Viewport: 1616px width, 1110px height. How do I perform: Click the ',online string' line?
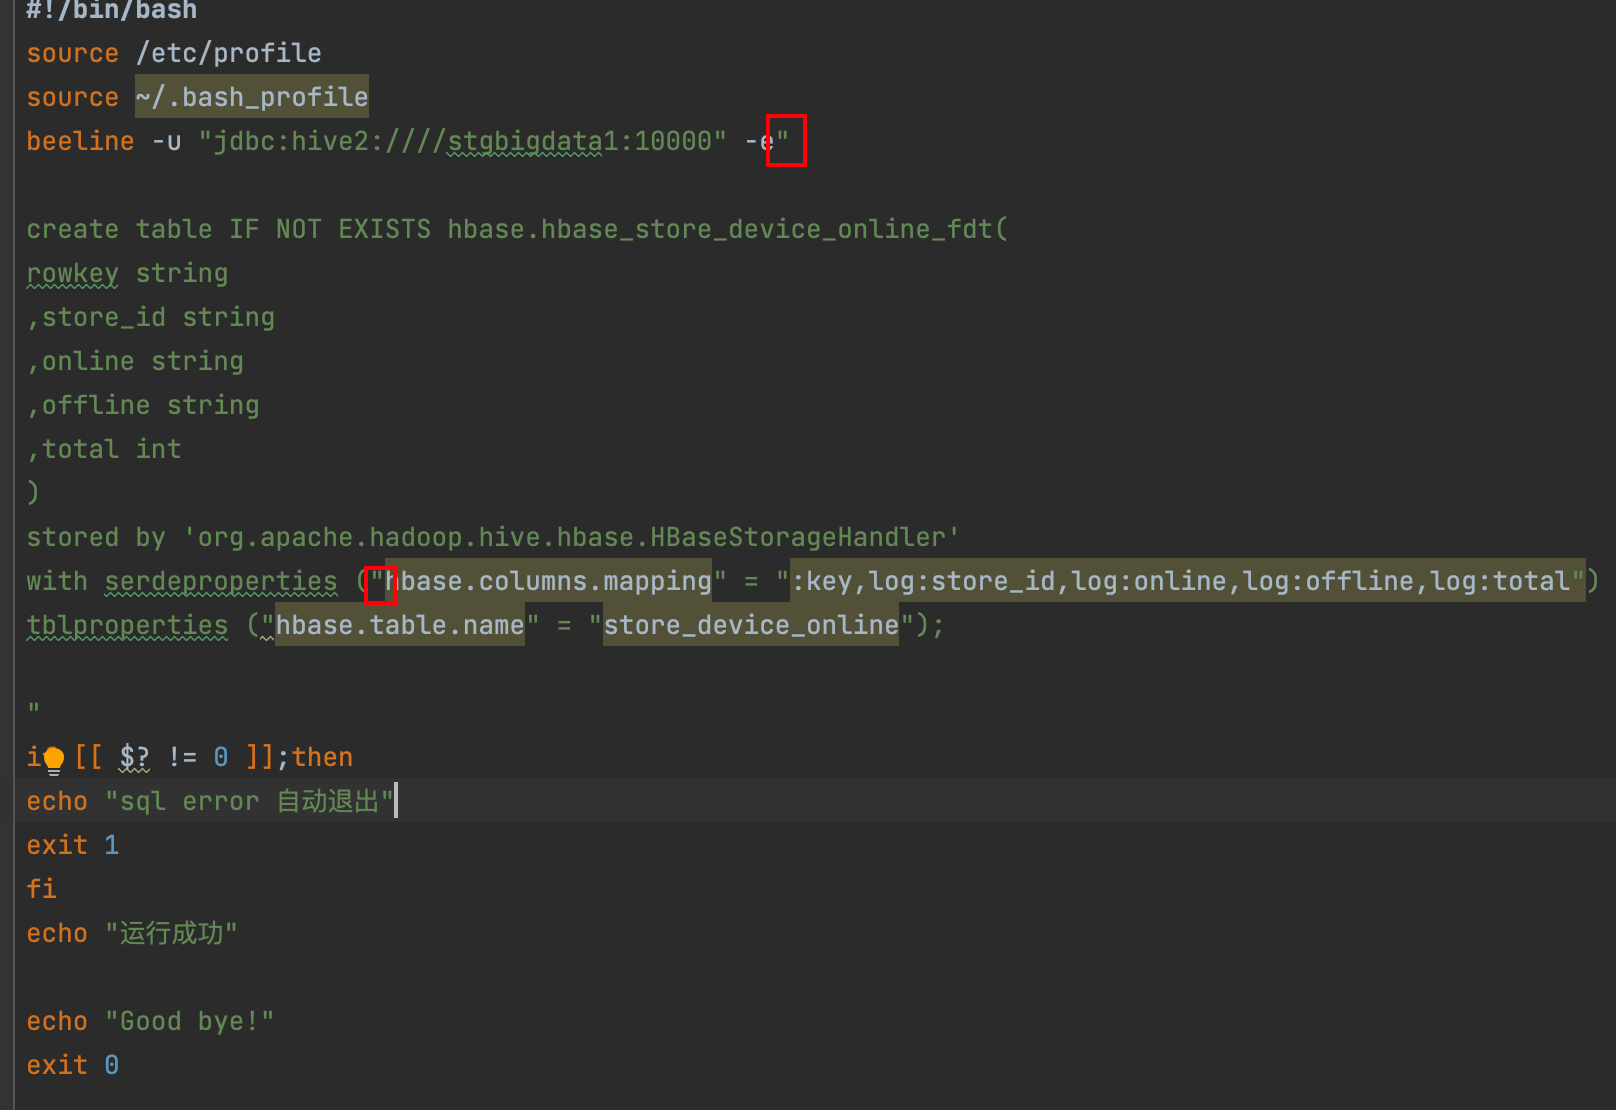(135, 361)
